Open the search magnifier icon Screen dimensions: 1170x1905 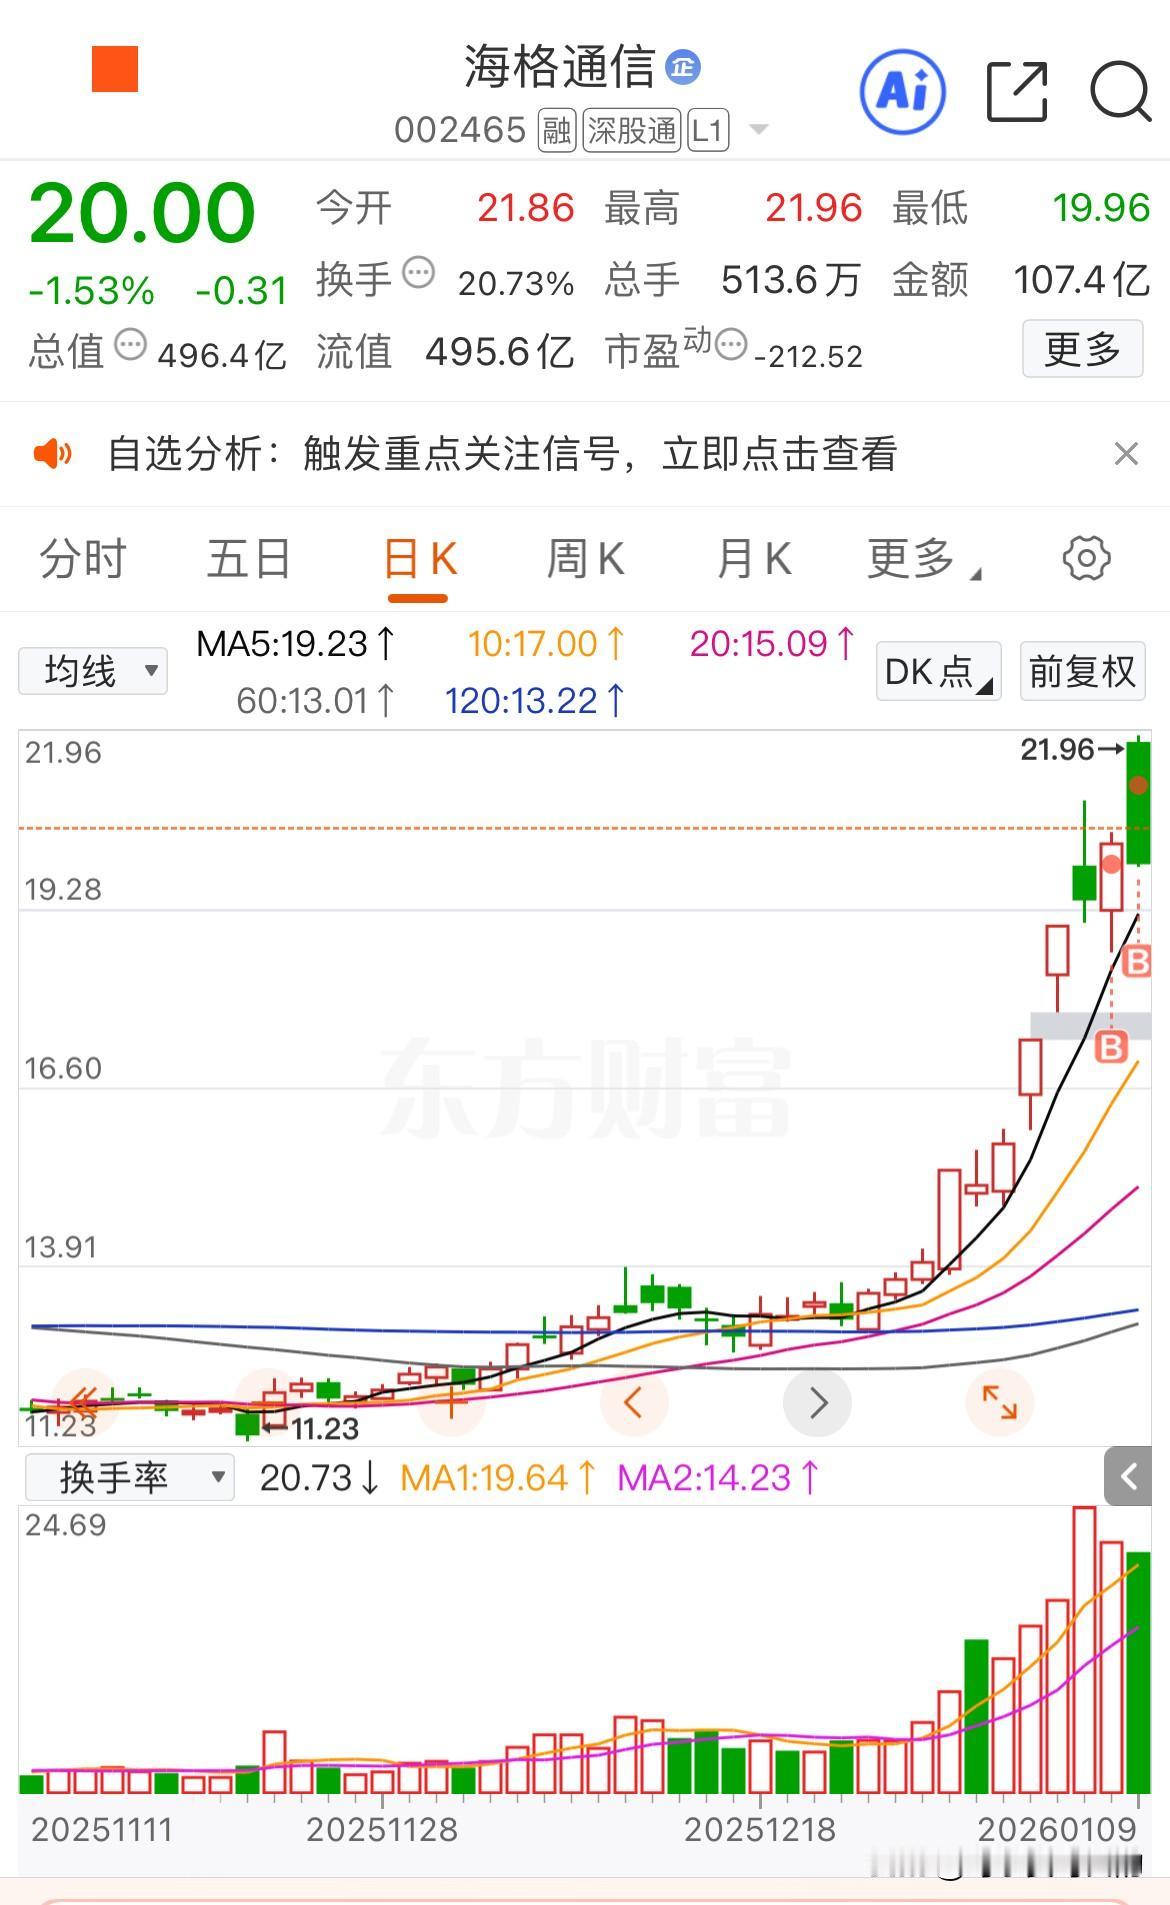pyautogui.click(x=1121, y=91)
